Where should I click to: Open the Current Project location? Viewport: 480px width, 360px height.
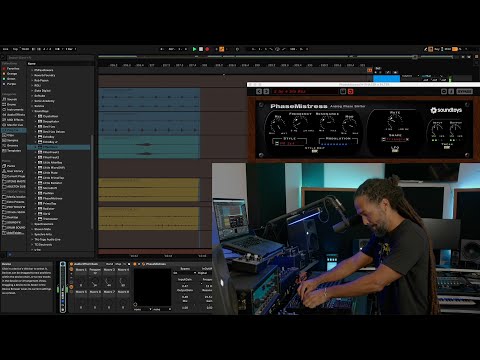[x=14, y=176]
